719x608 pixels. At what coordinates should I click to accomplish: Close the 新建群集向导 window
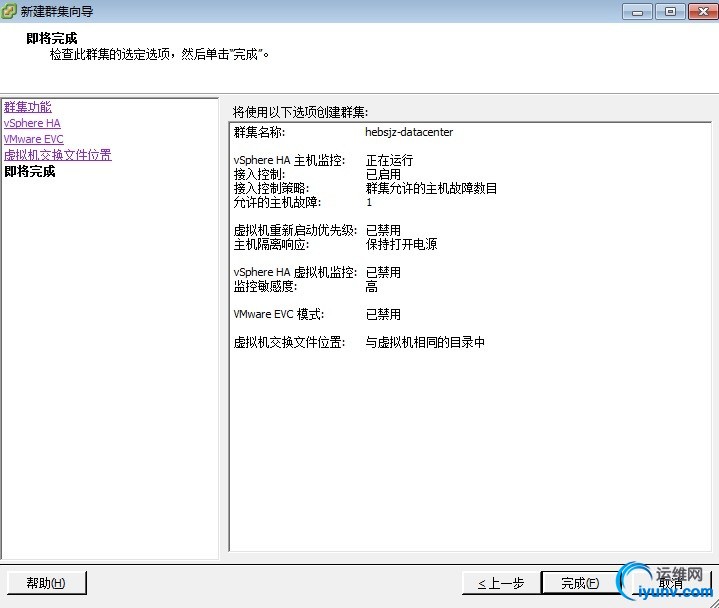[x=703, y=11]
